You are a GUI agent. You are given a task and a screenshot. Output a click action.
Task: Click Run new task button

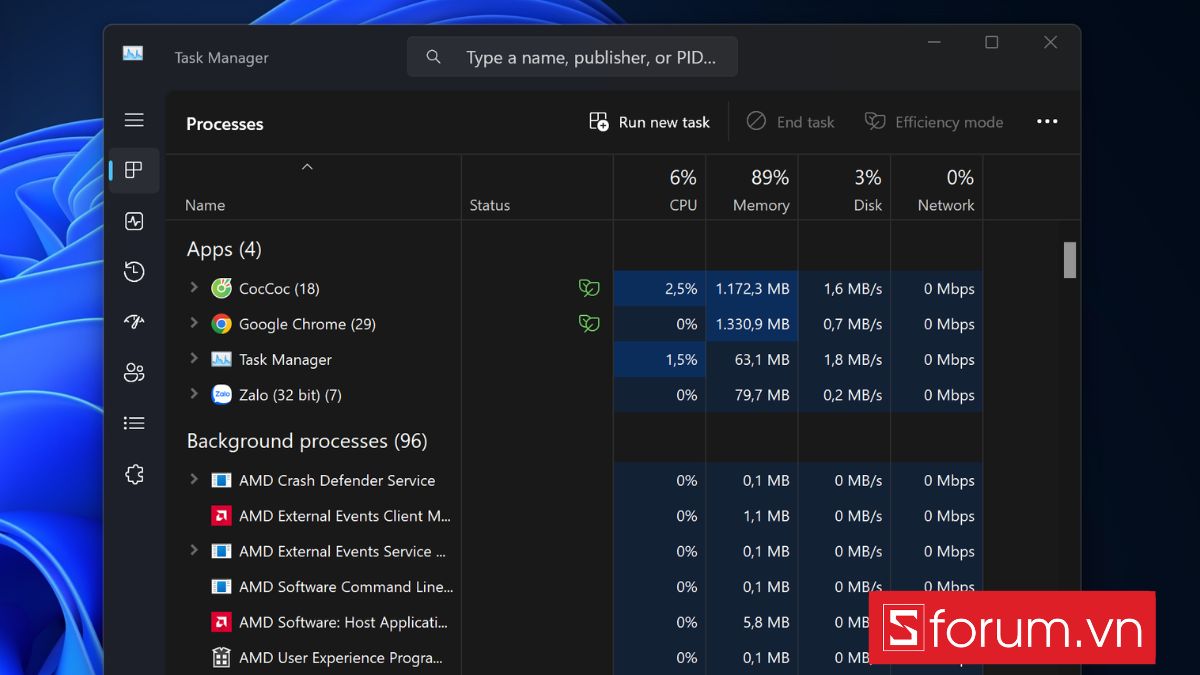pyautogui.click(x=650, y=122)
